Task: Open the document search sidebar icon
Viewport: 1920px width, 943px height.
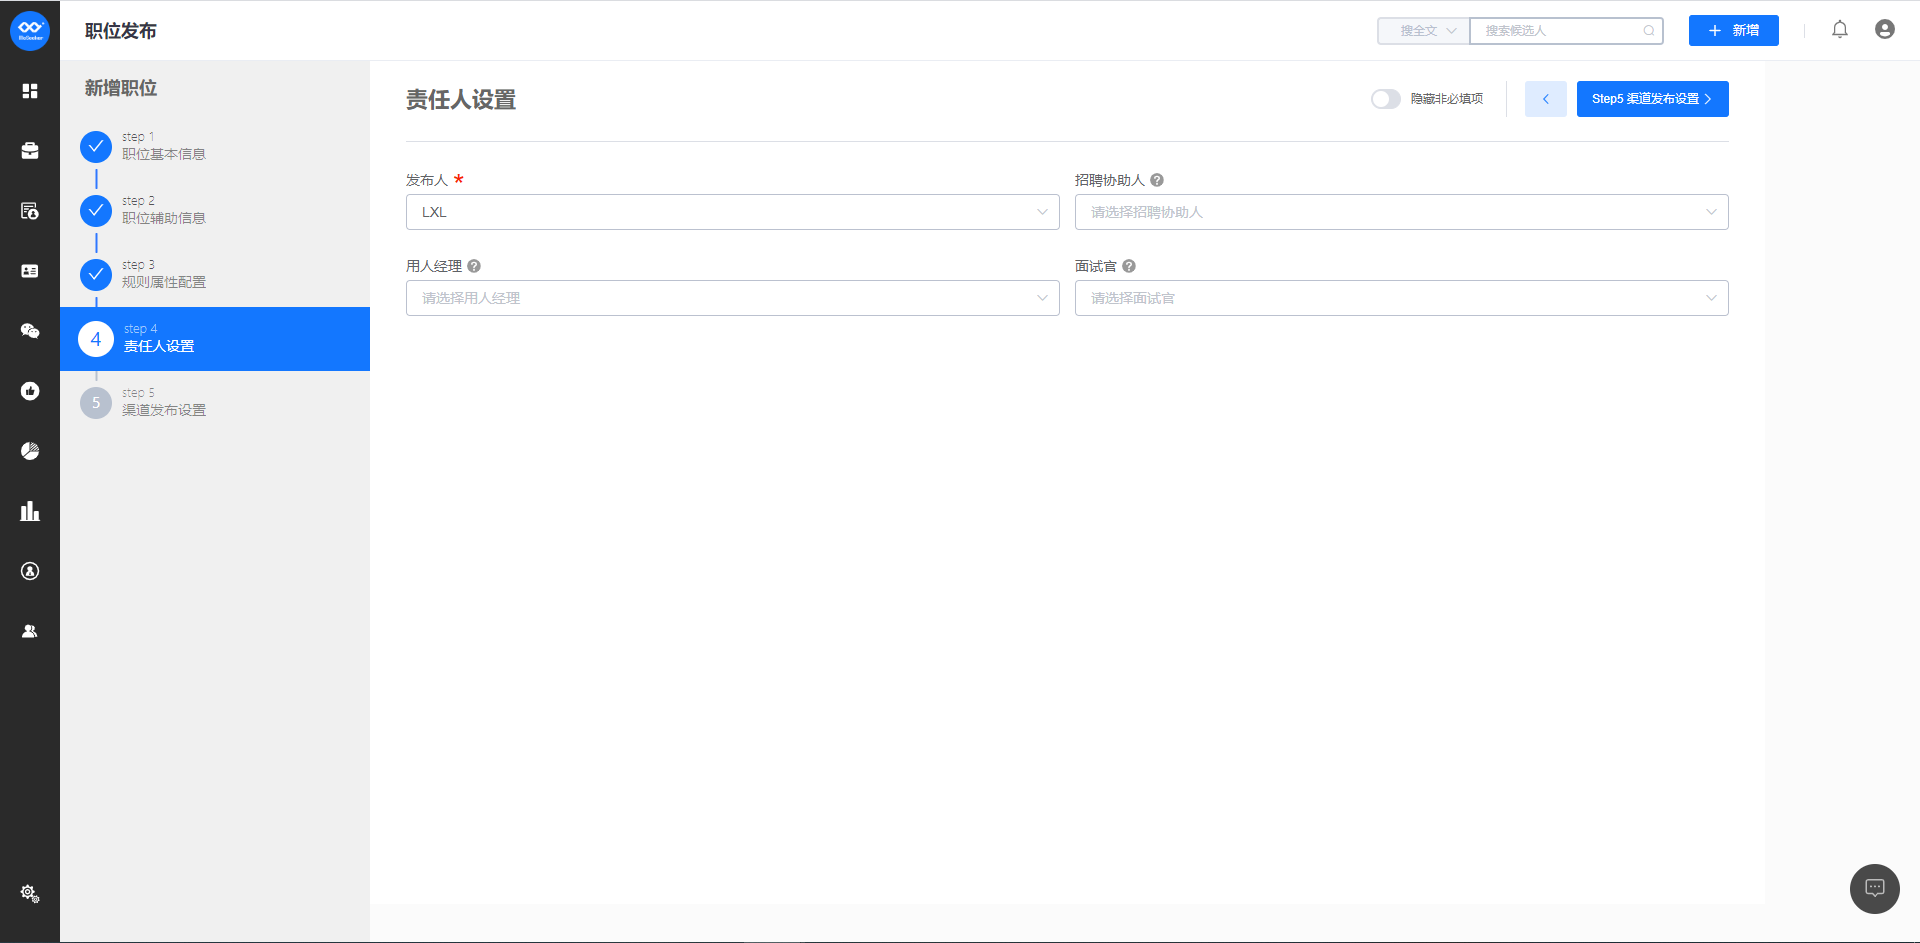Action: coord(30,211)
